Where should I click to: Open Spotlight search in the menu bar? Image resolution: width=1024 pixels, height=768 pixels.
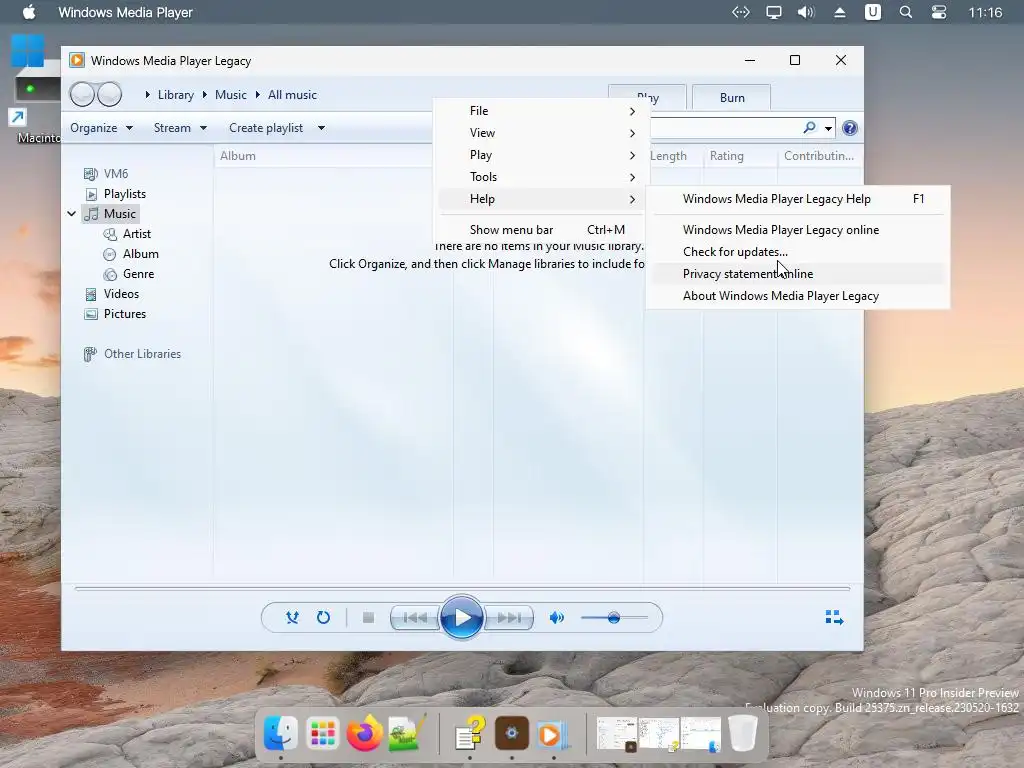(x=906, y=12)
